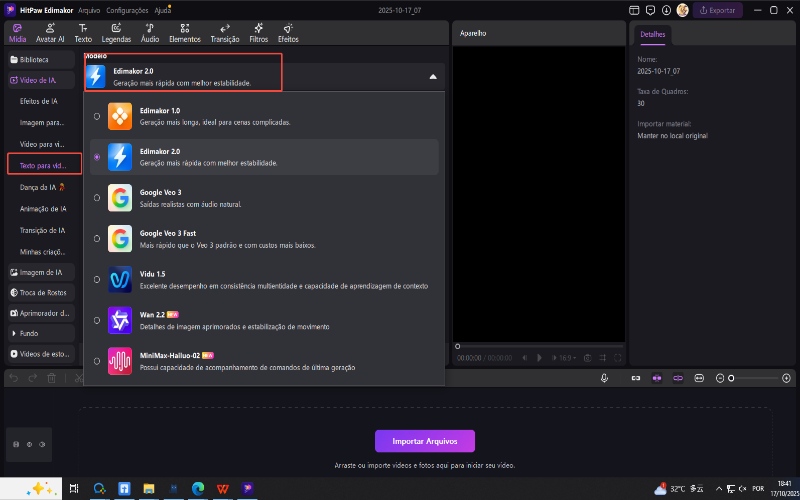This screenshot has height=500, width=800.
Task: Click the microphone voice-over icon
Action: click(605, 378)
